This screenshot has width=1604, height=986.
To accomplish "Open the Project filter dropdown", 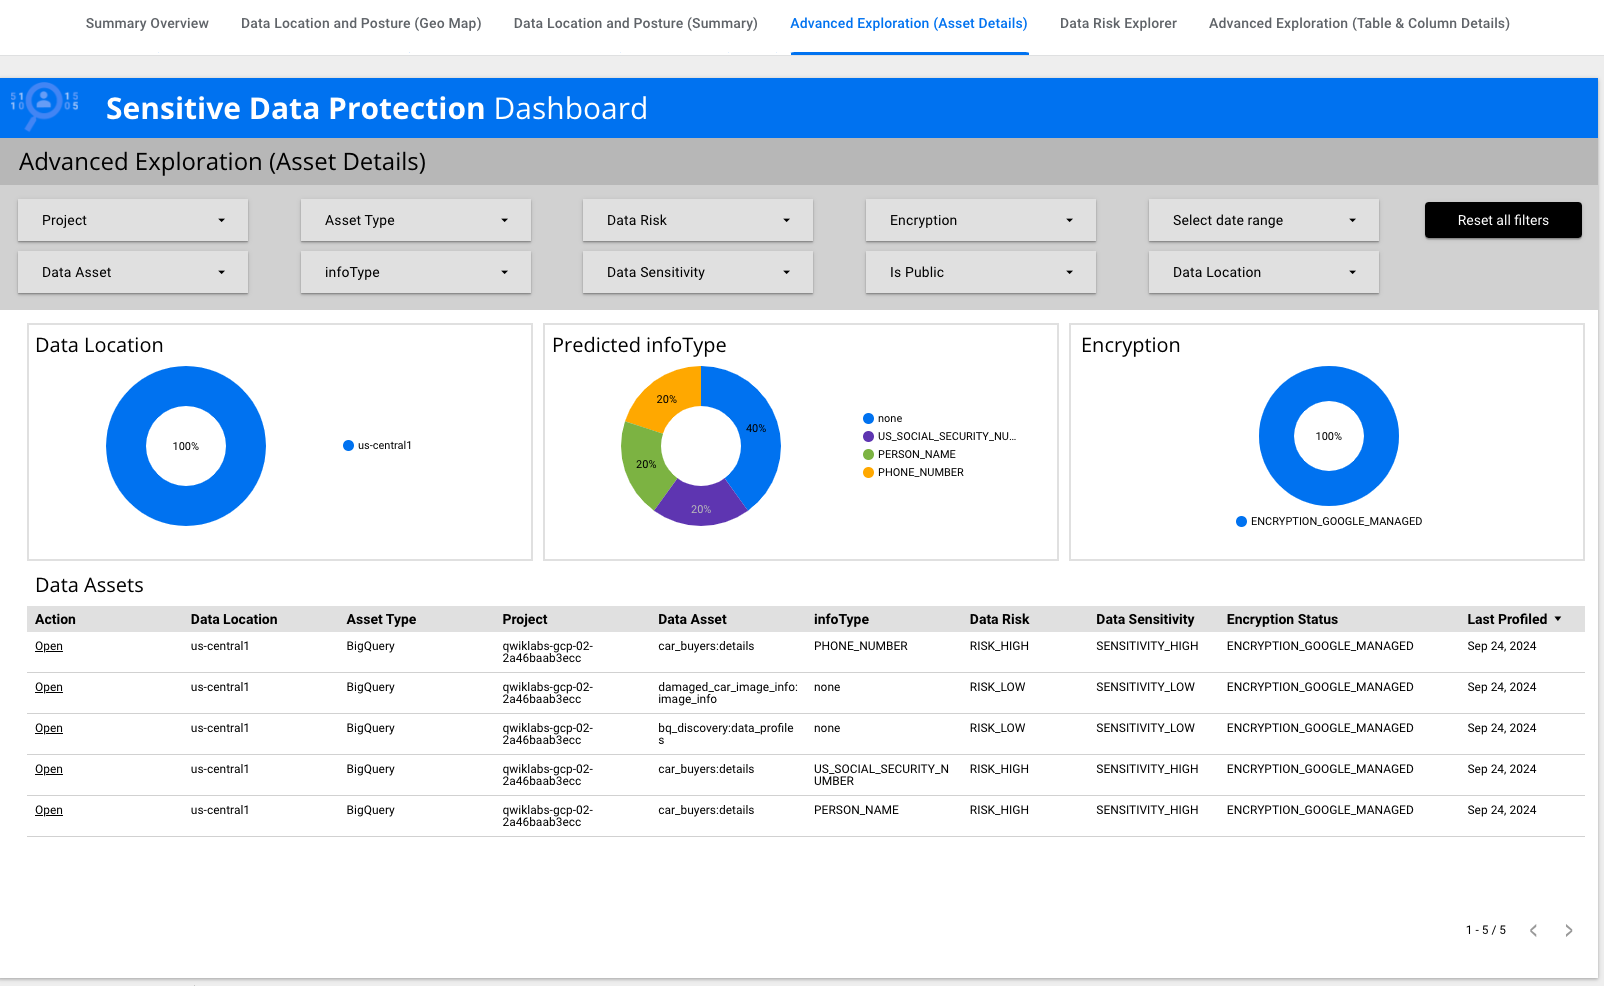I will coord(133,220).
